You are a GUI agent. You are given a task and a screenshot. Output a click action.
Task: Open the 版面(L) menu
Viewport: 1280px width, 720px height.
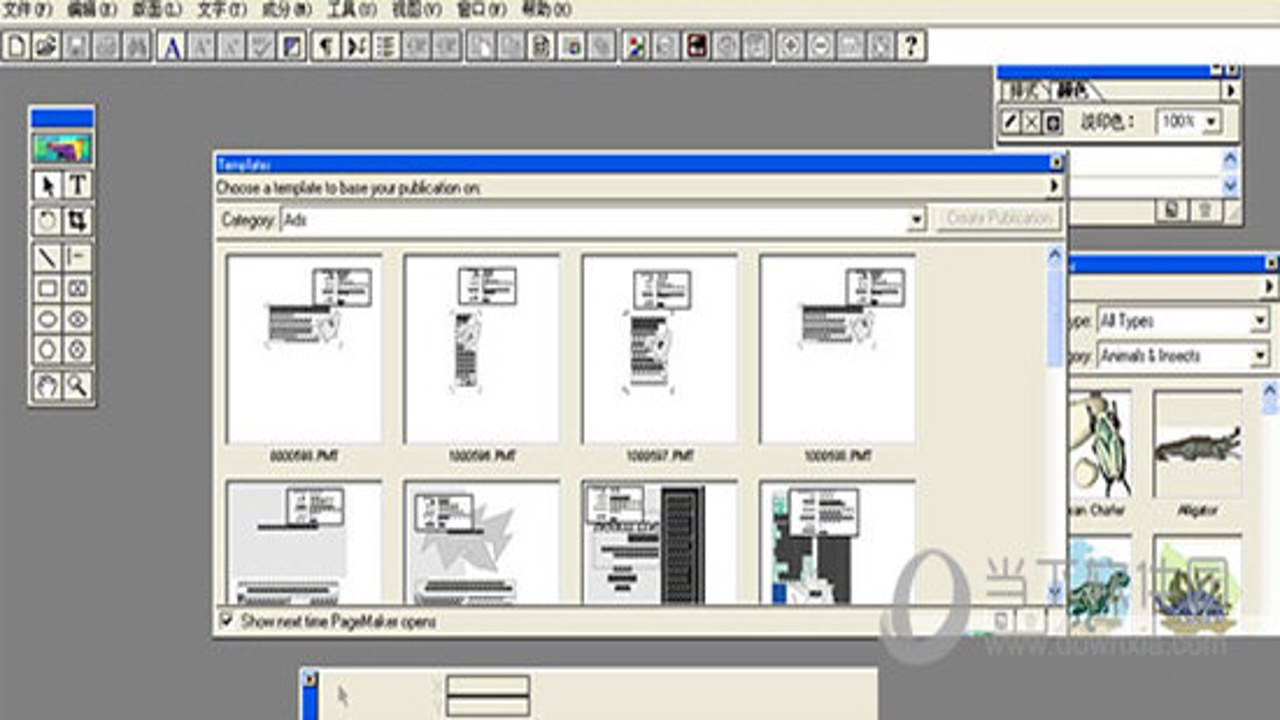(155, 10)
